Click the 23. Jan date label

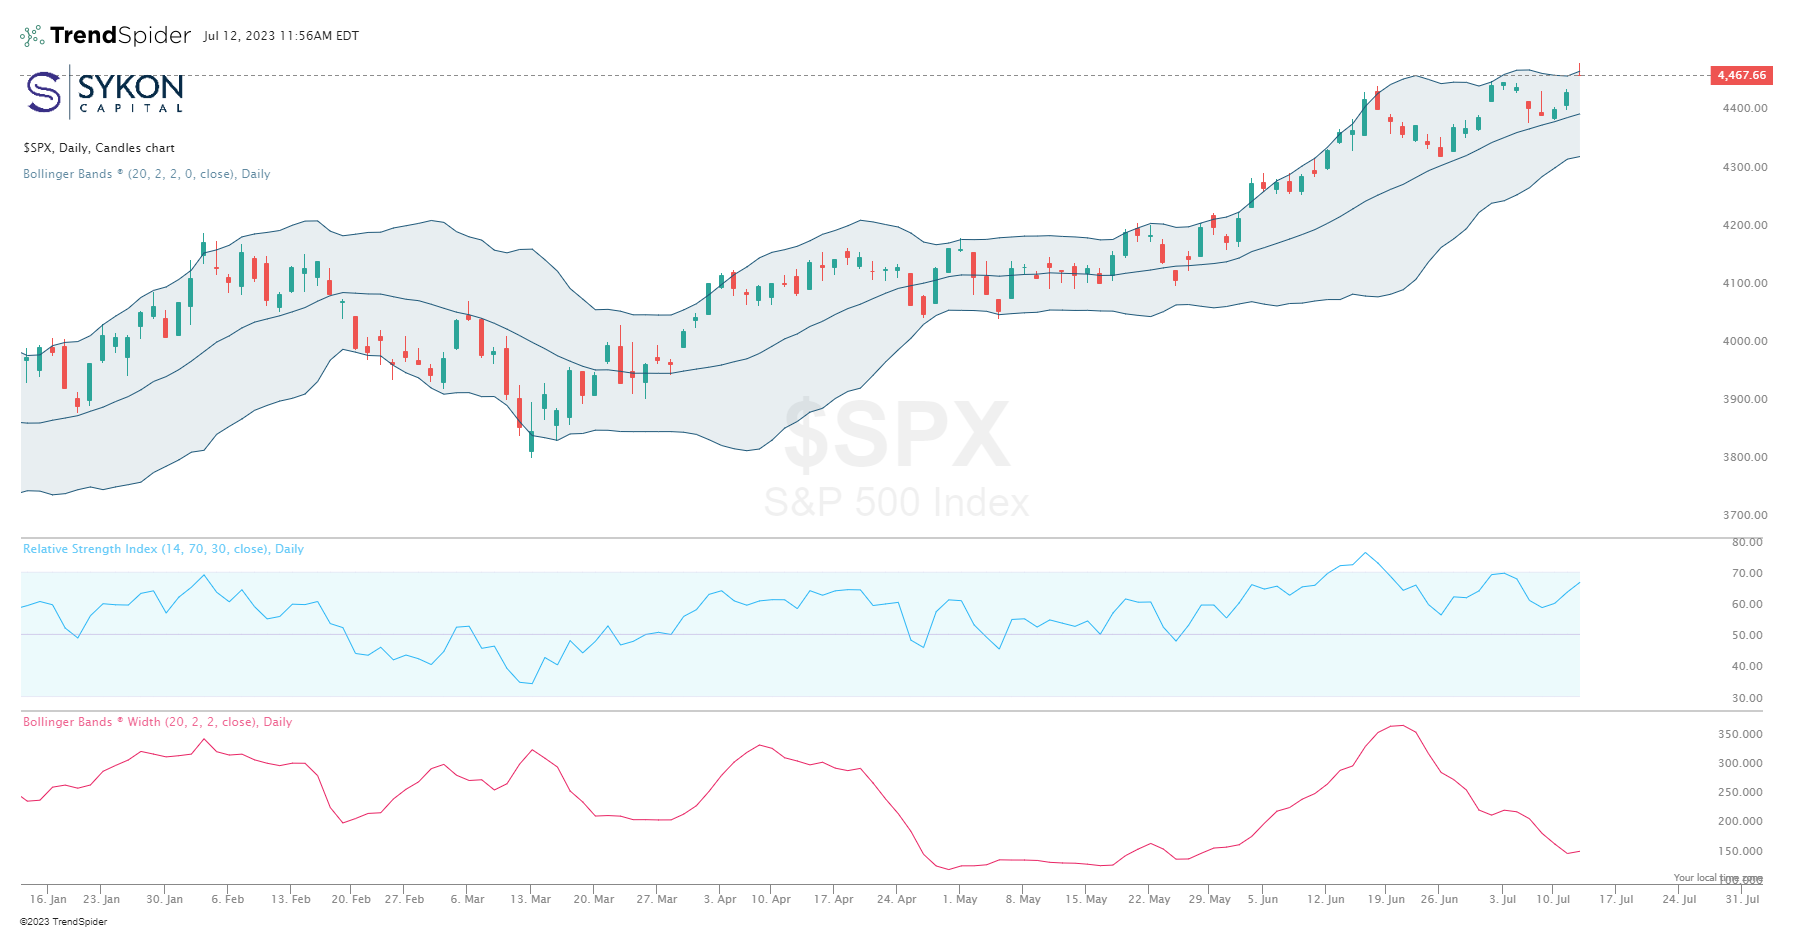coord(101,899)
